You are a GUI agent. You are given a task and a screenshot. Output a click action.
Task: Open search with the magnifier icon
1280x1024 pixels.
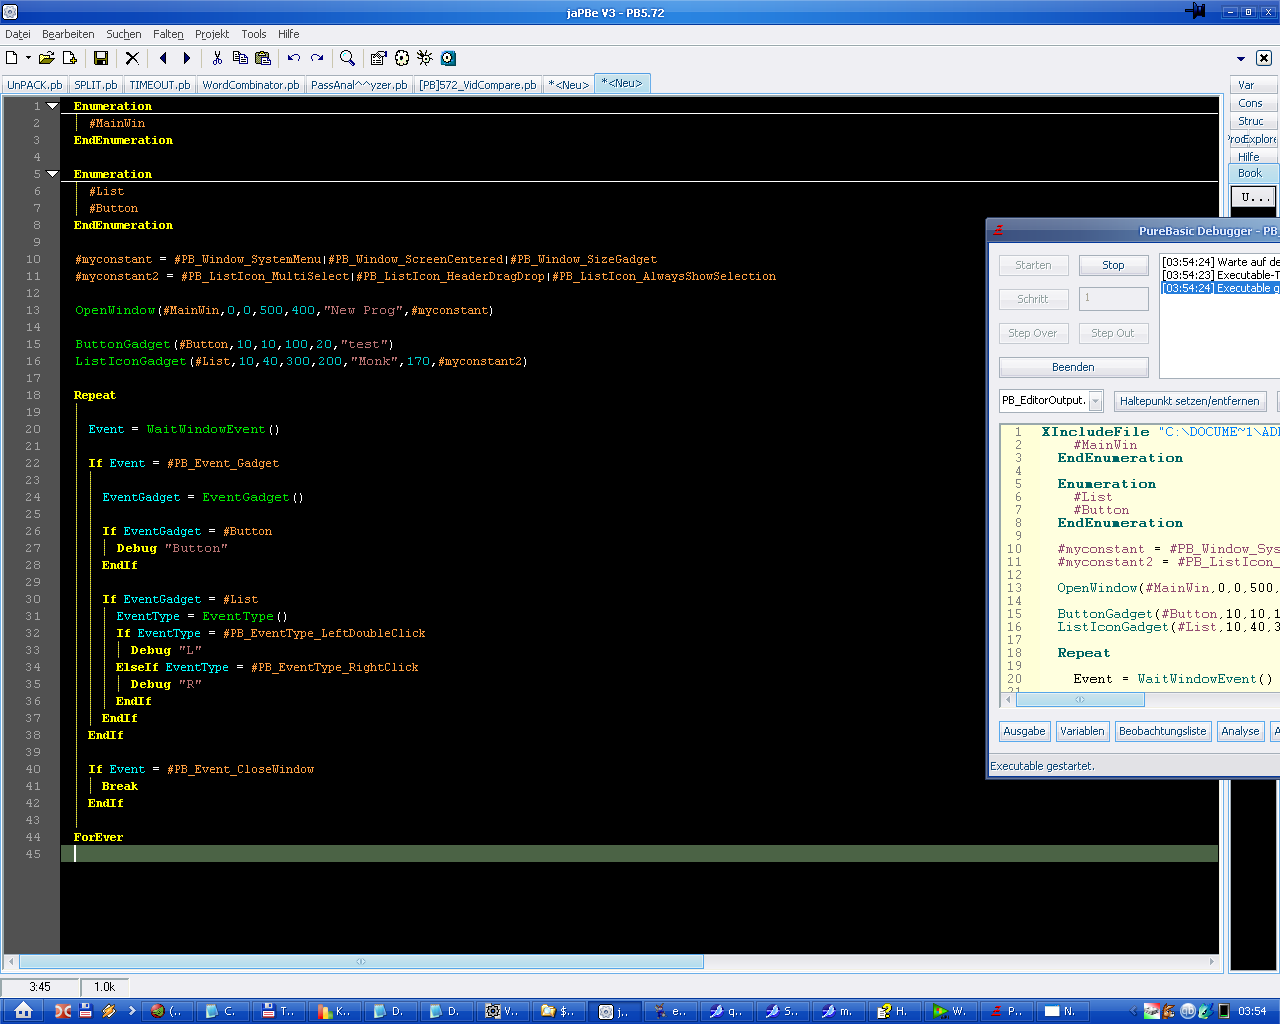point(347,59)
